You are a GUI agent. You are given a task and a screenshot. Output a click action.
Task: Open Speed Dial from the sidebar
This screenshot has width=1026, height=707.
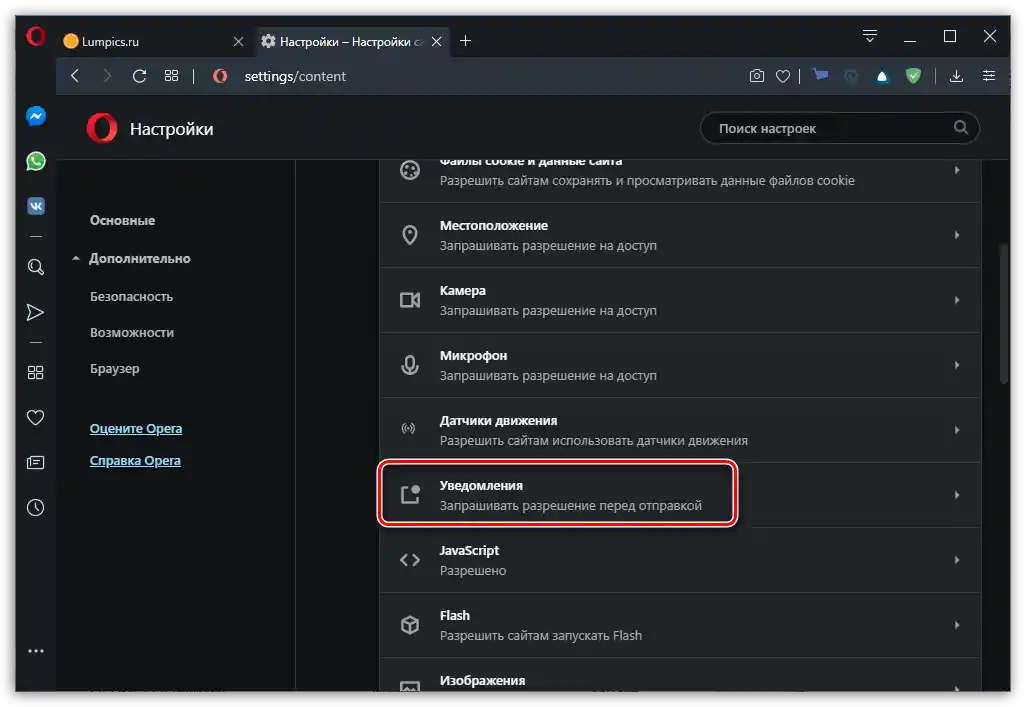pyautogui.click(x=35, y=372)
